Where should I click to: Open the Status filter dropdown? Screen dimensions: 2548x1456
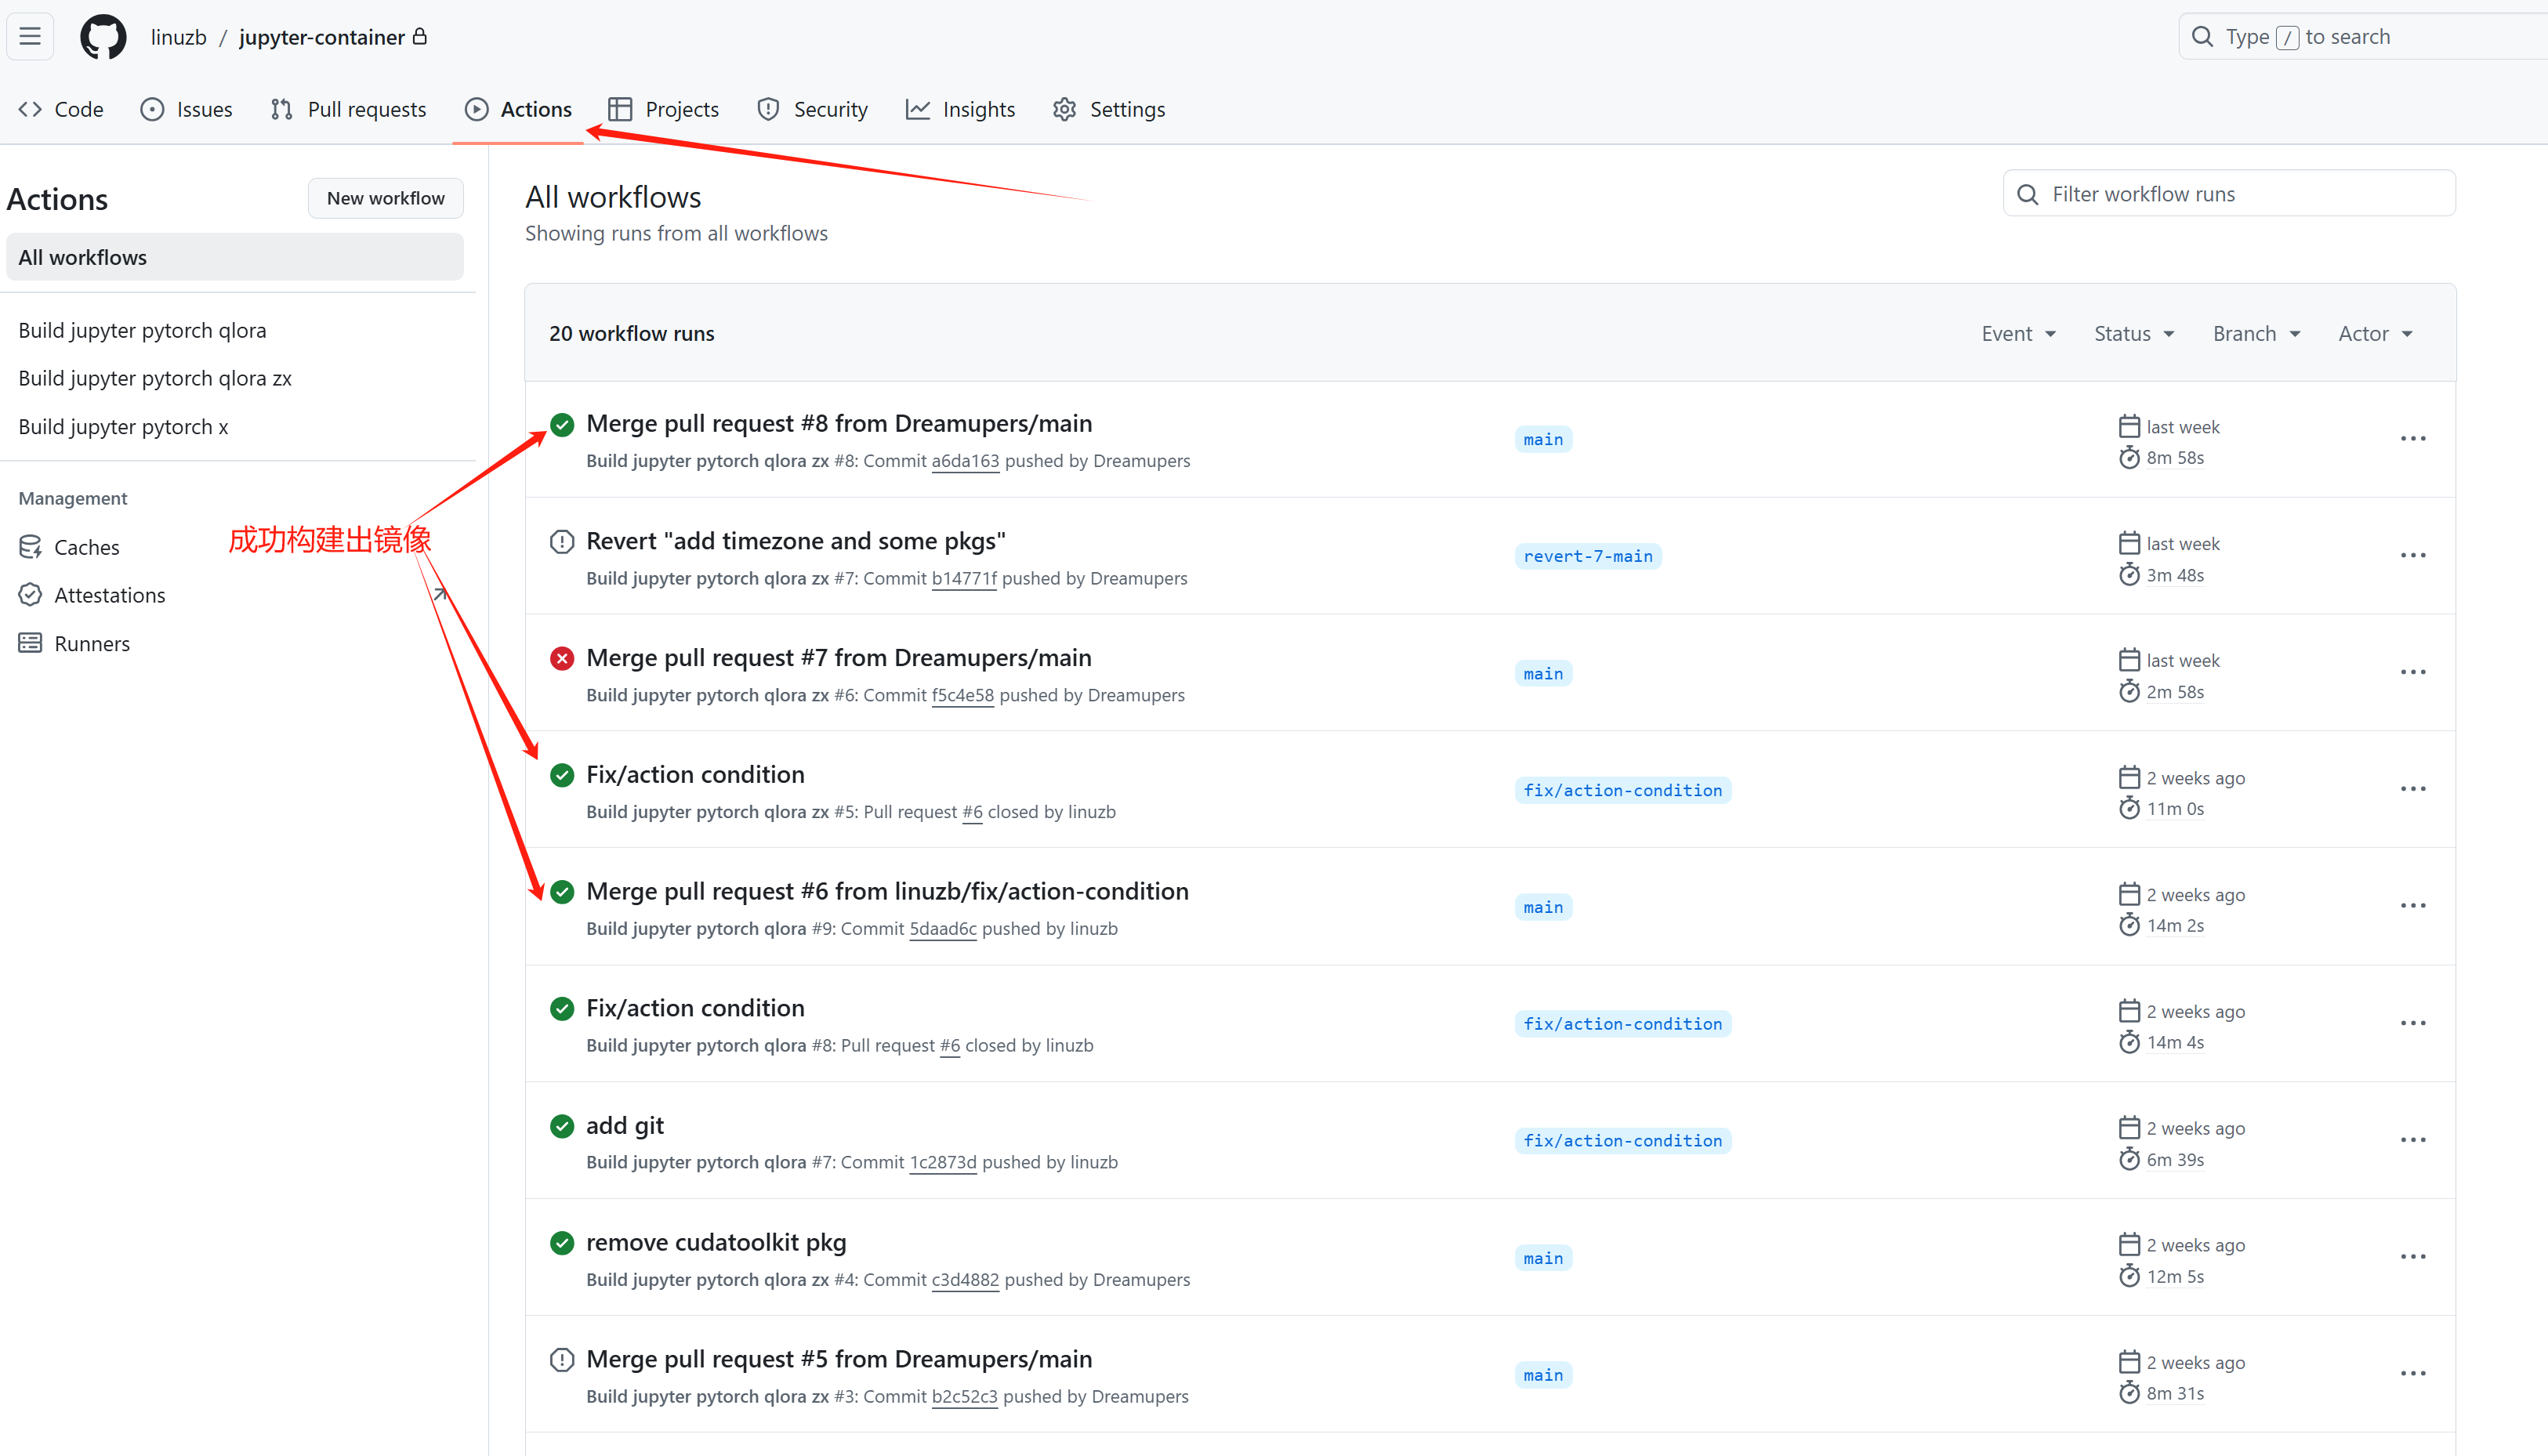click(2134, 333)
